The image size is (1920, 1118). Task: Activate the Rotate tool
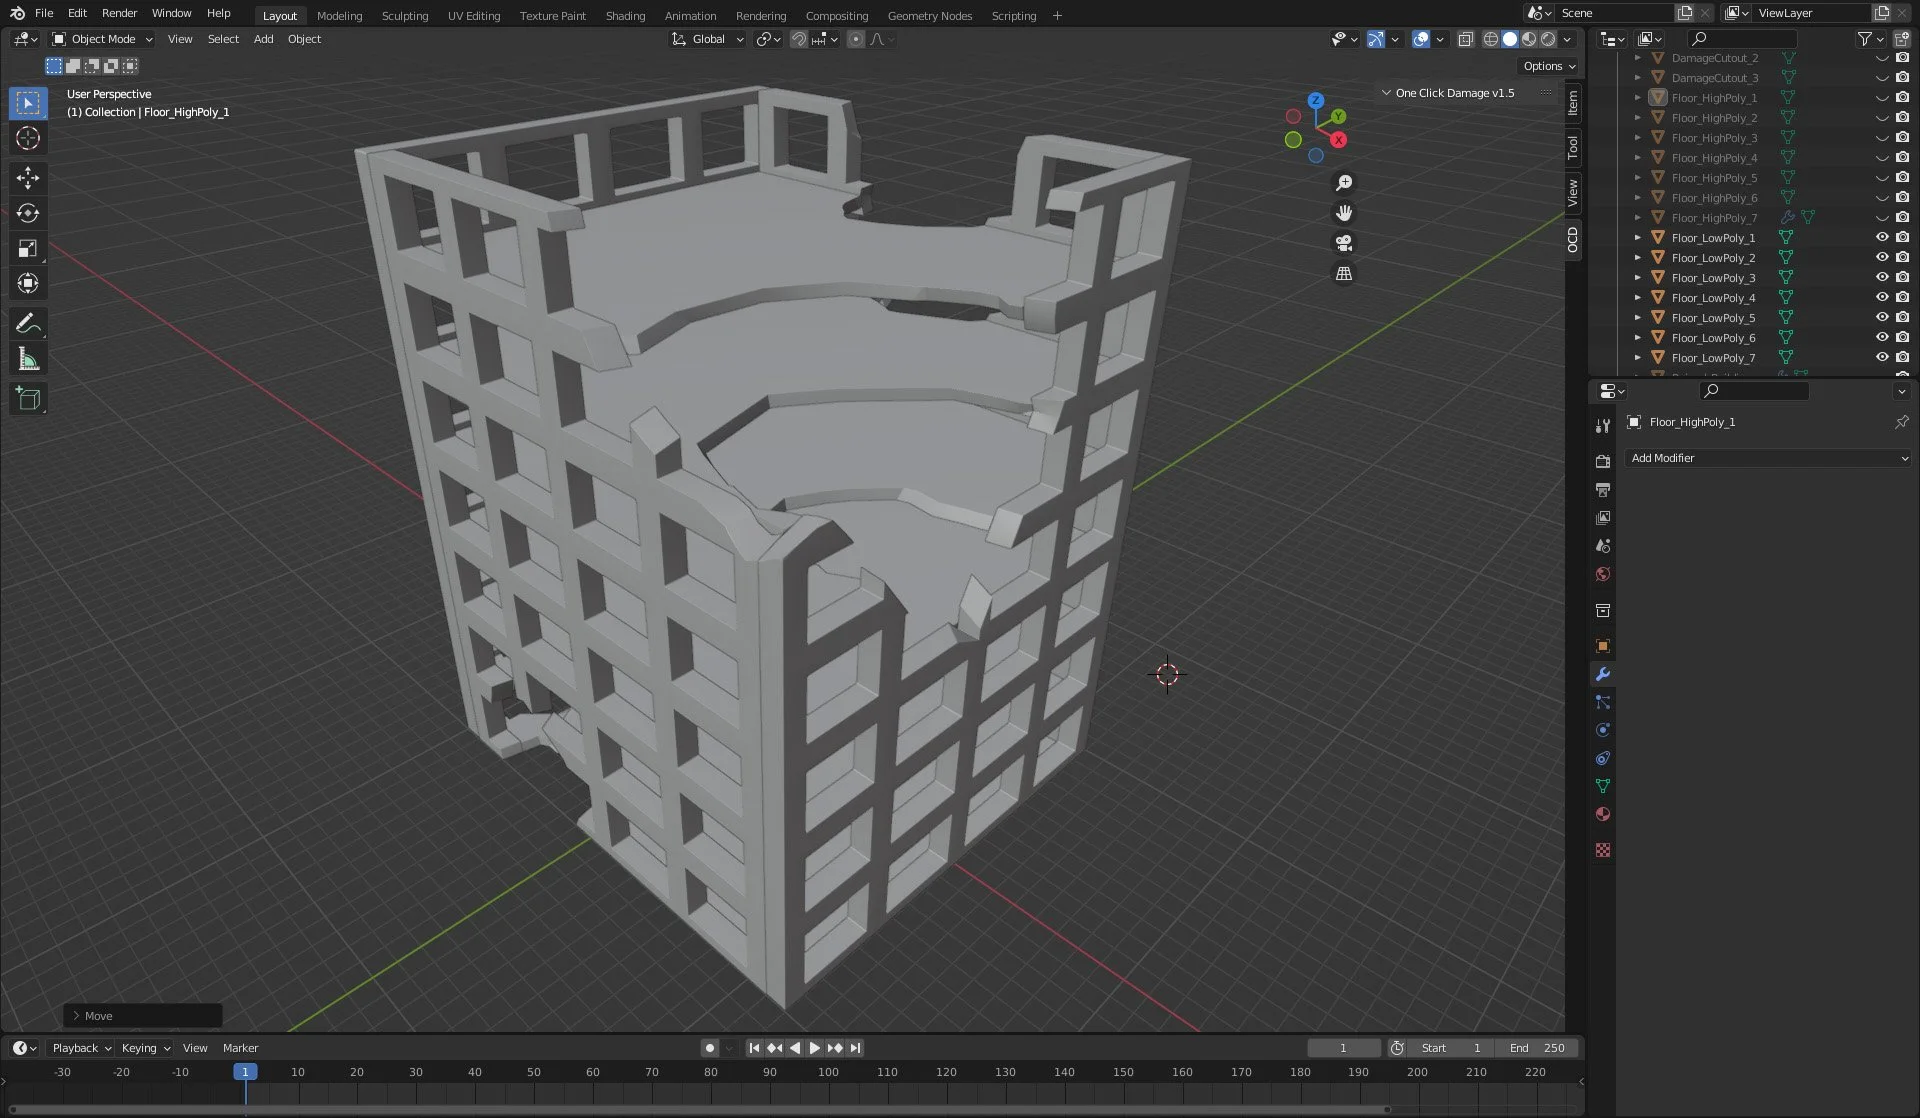pos(28,213)
